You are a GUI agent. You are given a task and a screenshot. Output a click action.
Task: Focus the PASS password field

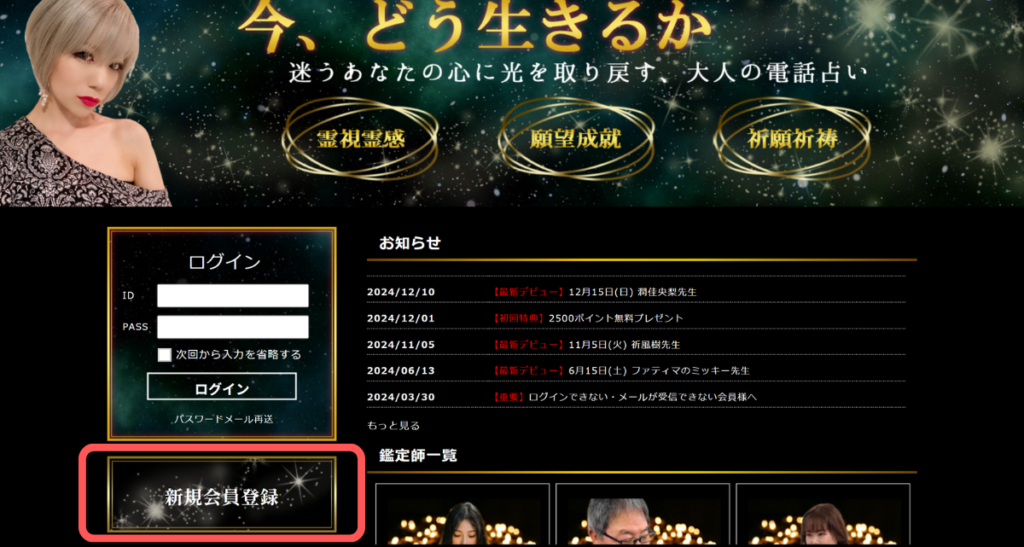pos(232,327)
